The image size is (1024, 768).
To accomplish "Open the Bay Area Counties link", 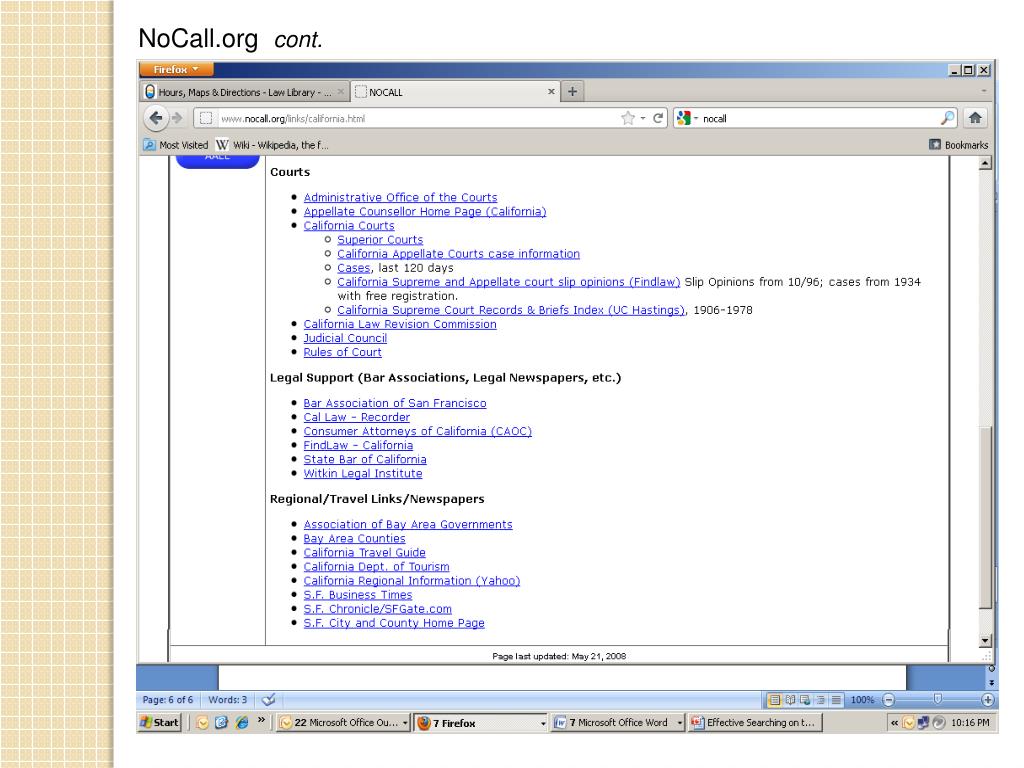I will (354, 539).
